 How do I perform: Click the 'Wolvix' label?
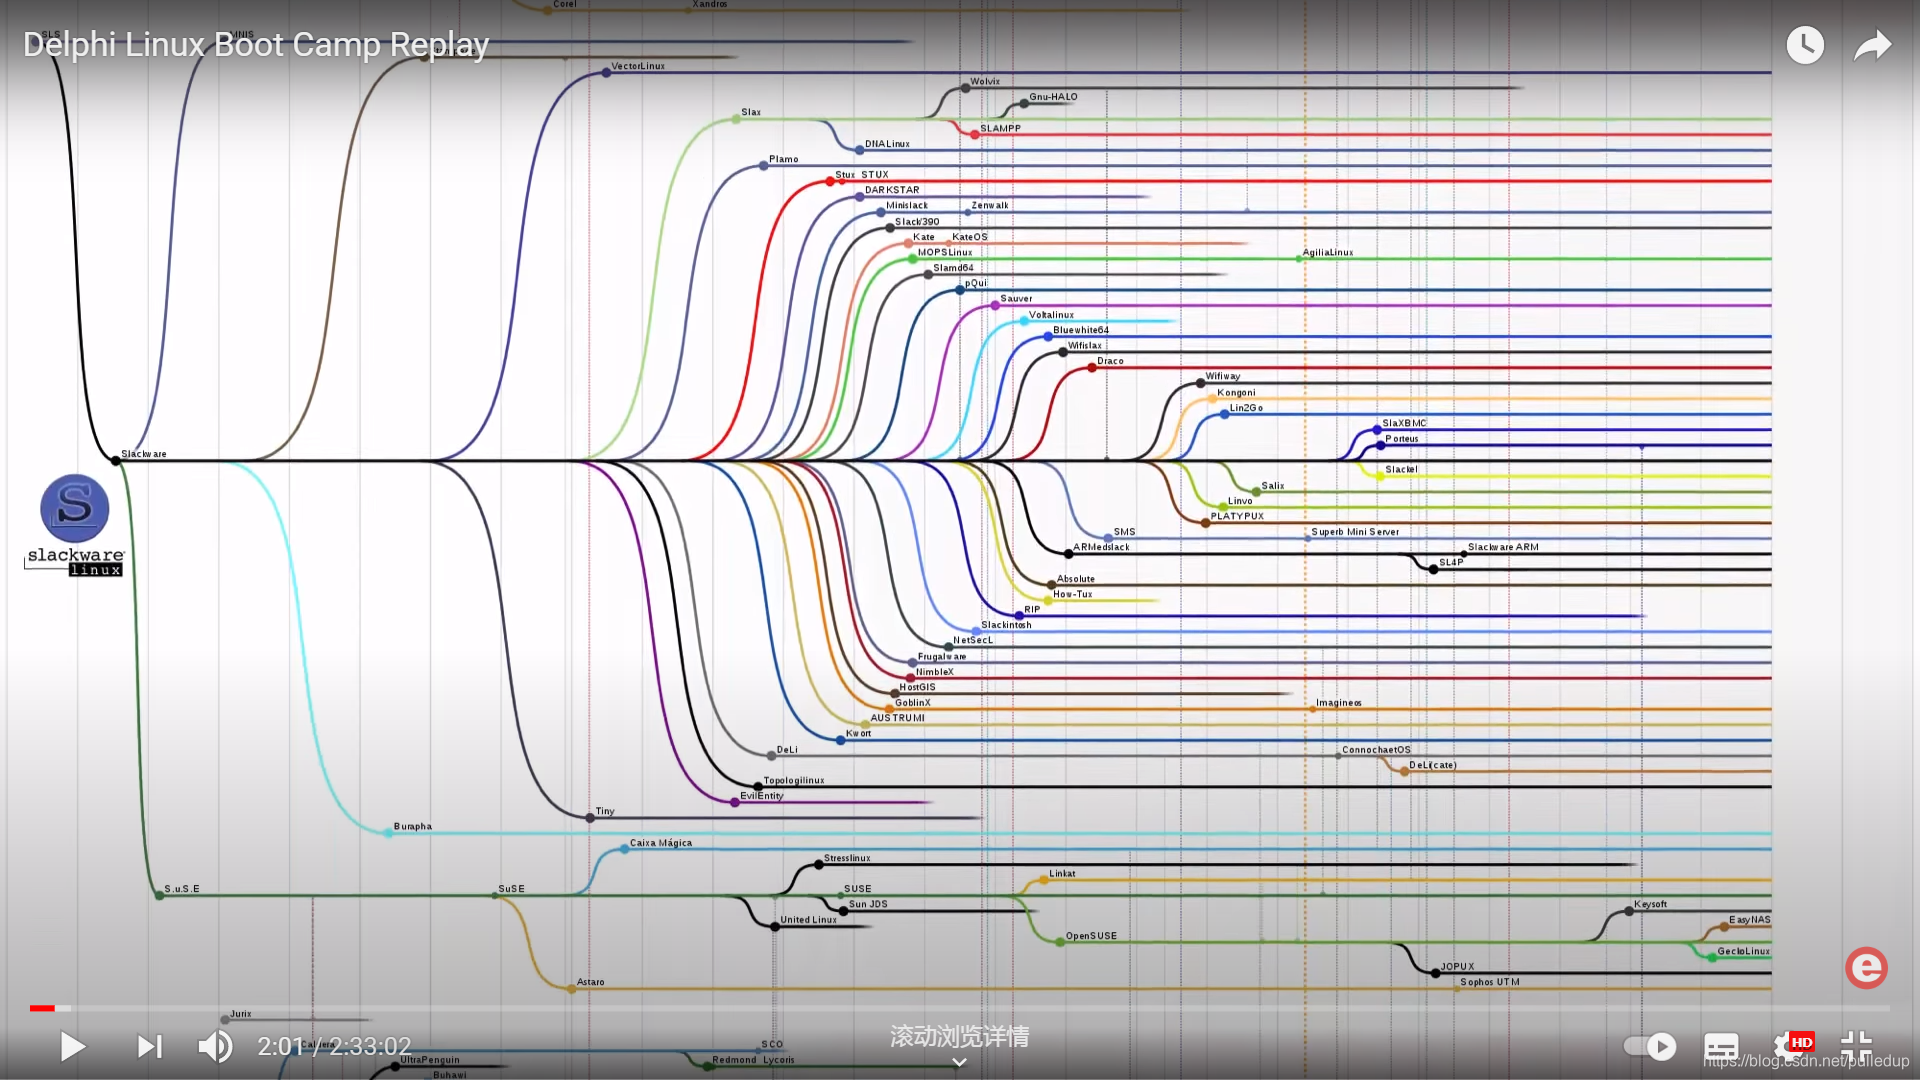pos(985,81)
